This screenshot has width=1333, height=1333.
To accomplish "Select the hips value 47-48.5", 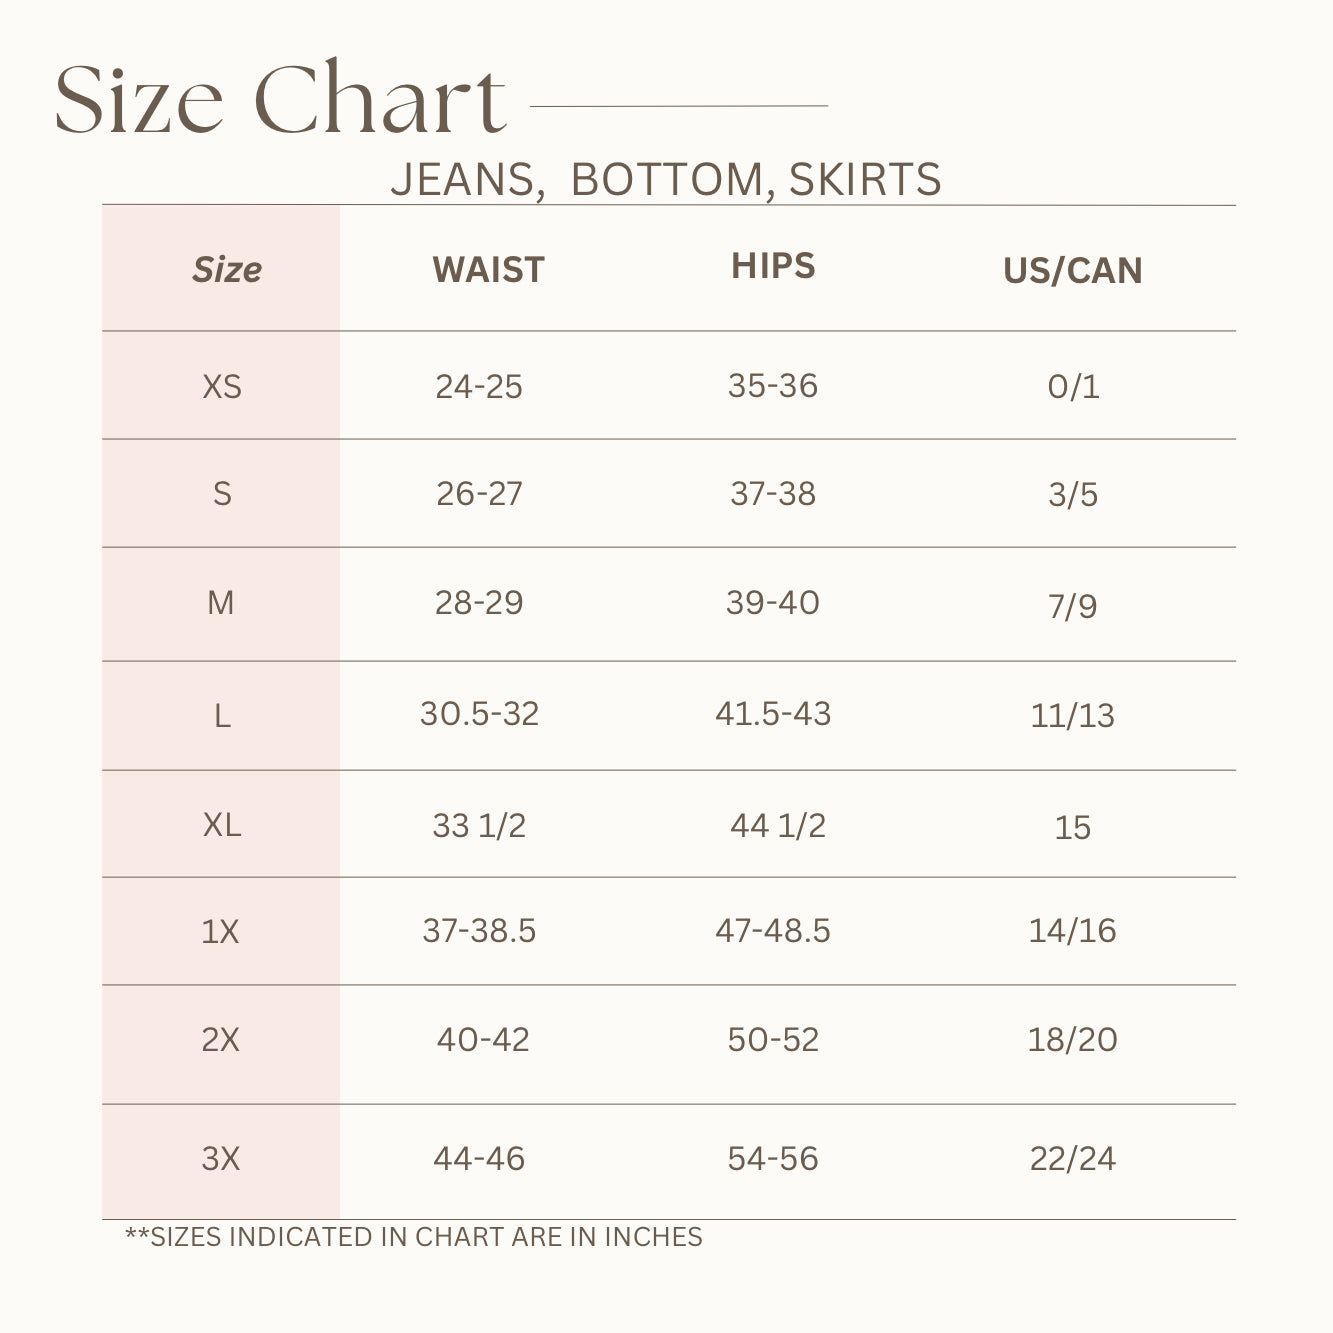I will click(x=773, y=931).
